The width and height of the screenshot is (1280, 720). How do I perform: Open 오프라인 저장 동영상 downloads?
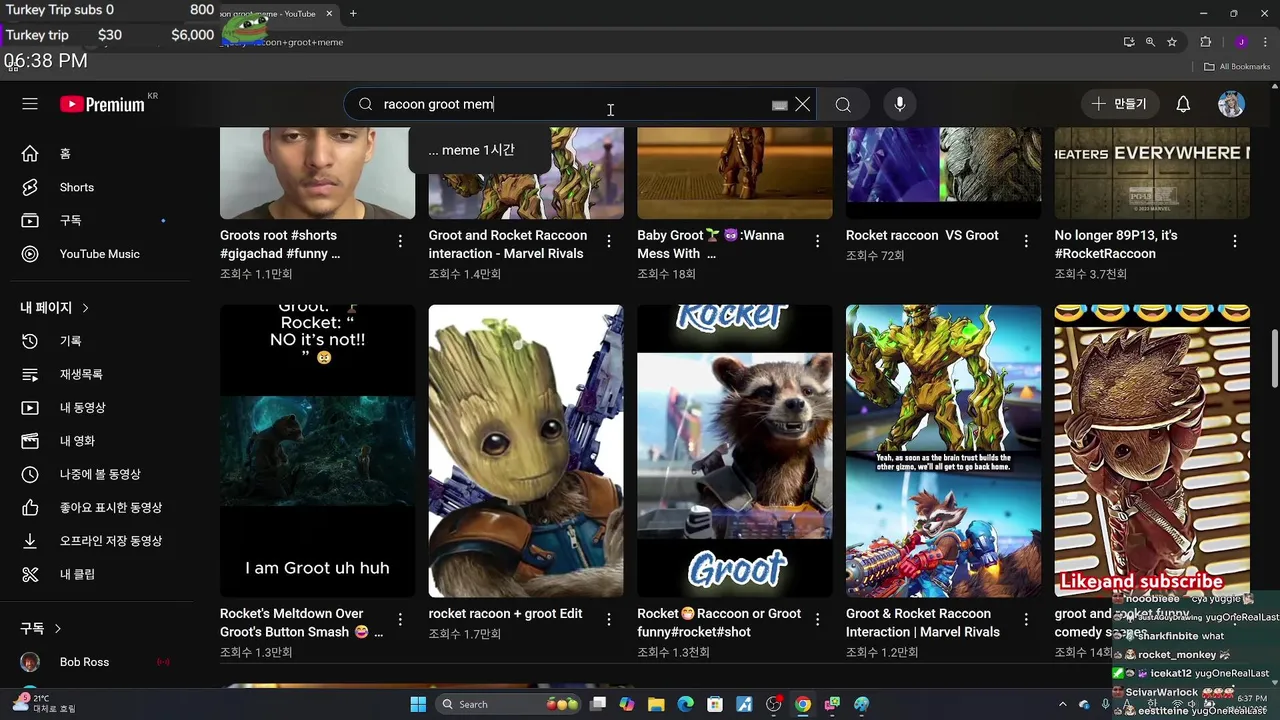coord(111,541)
